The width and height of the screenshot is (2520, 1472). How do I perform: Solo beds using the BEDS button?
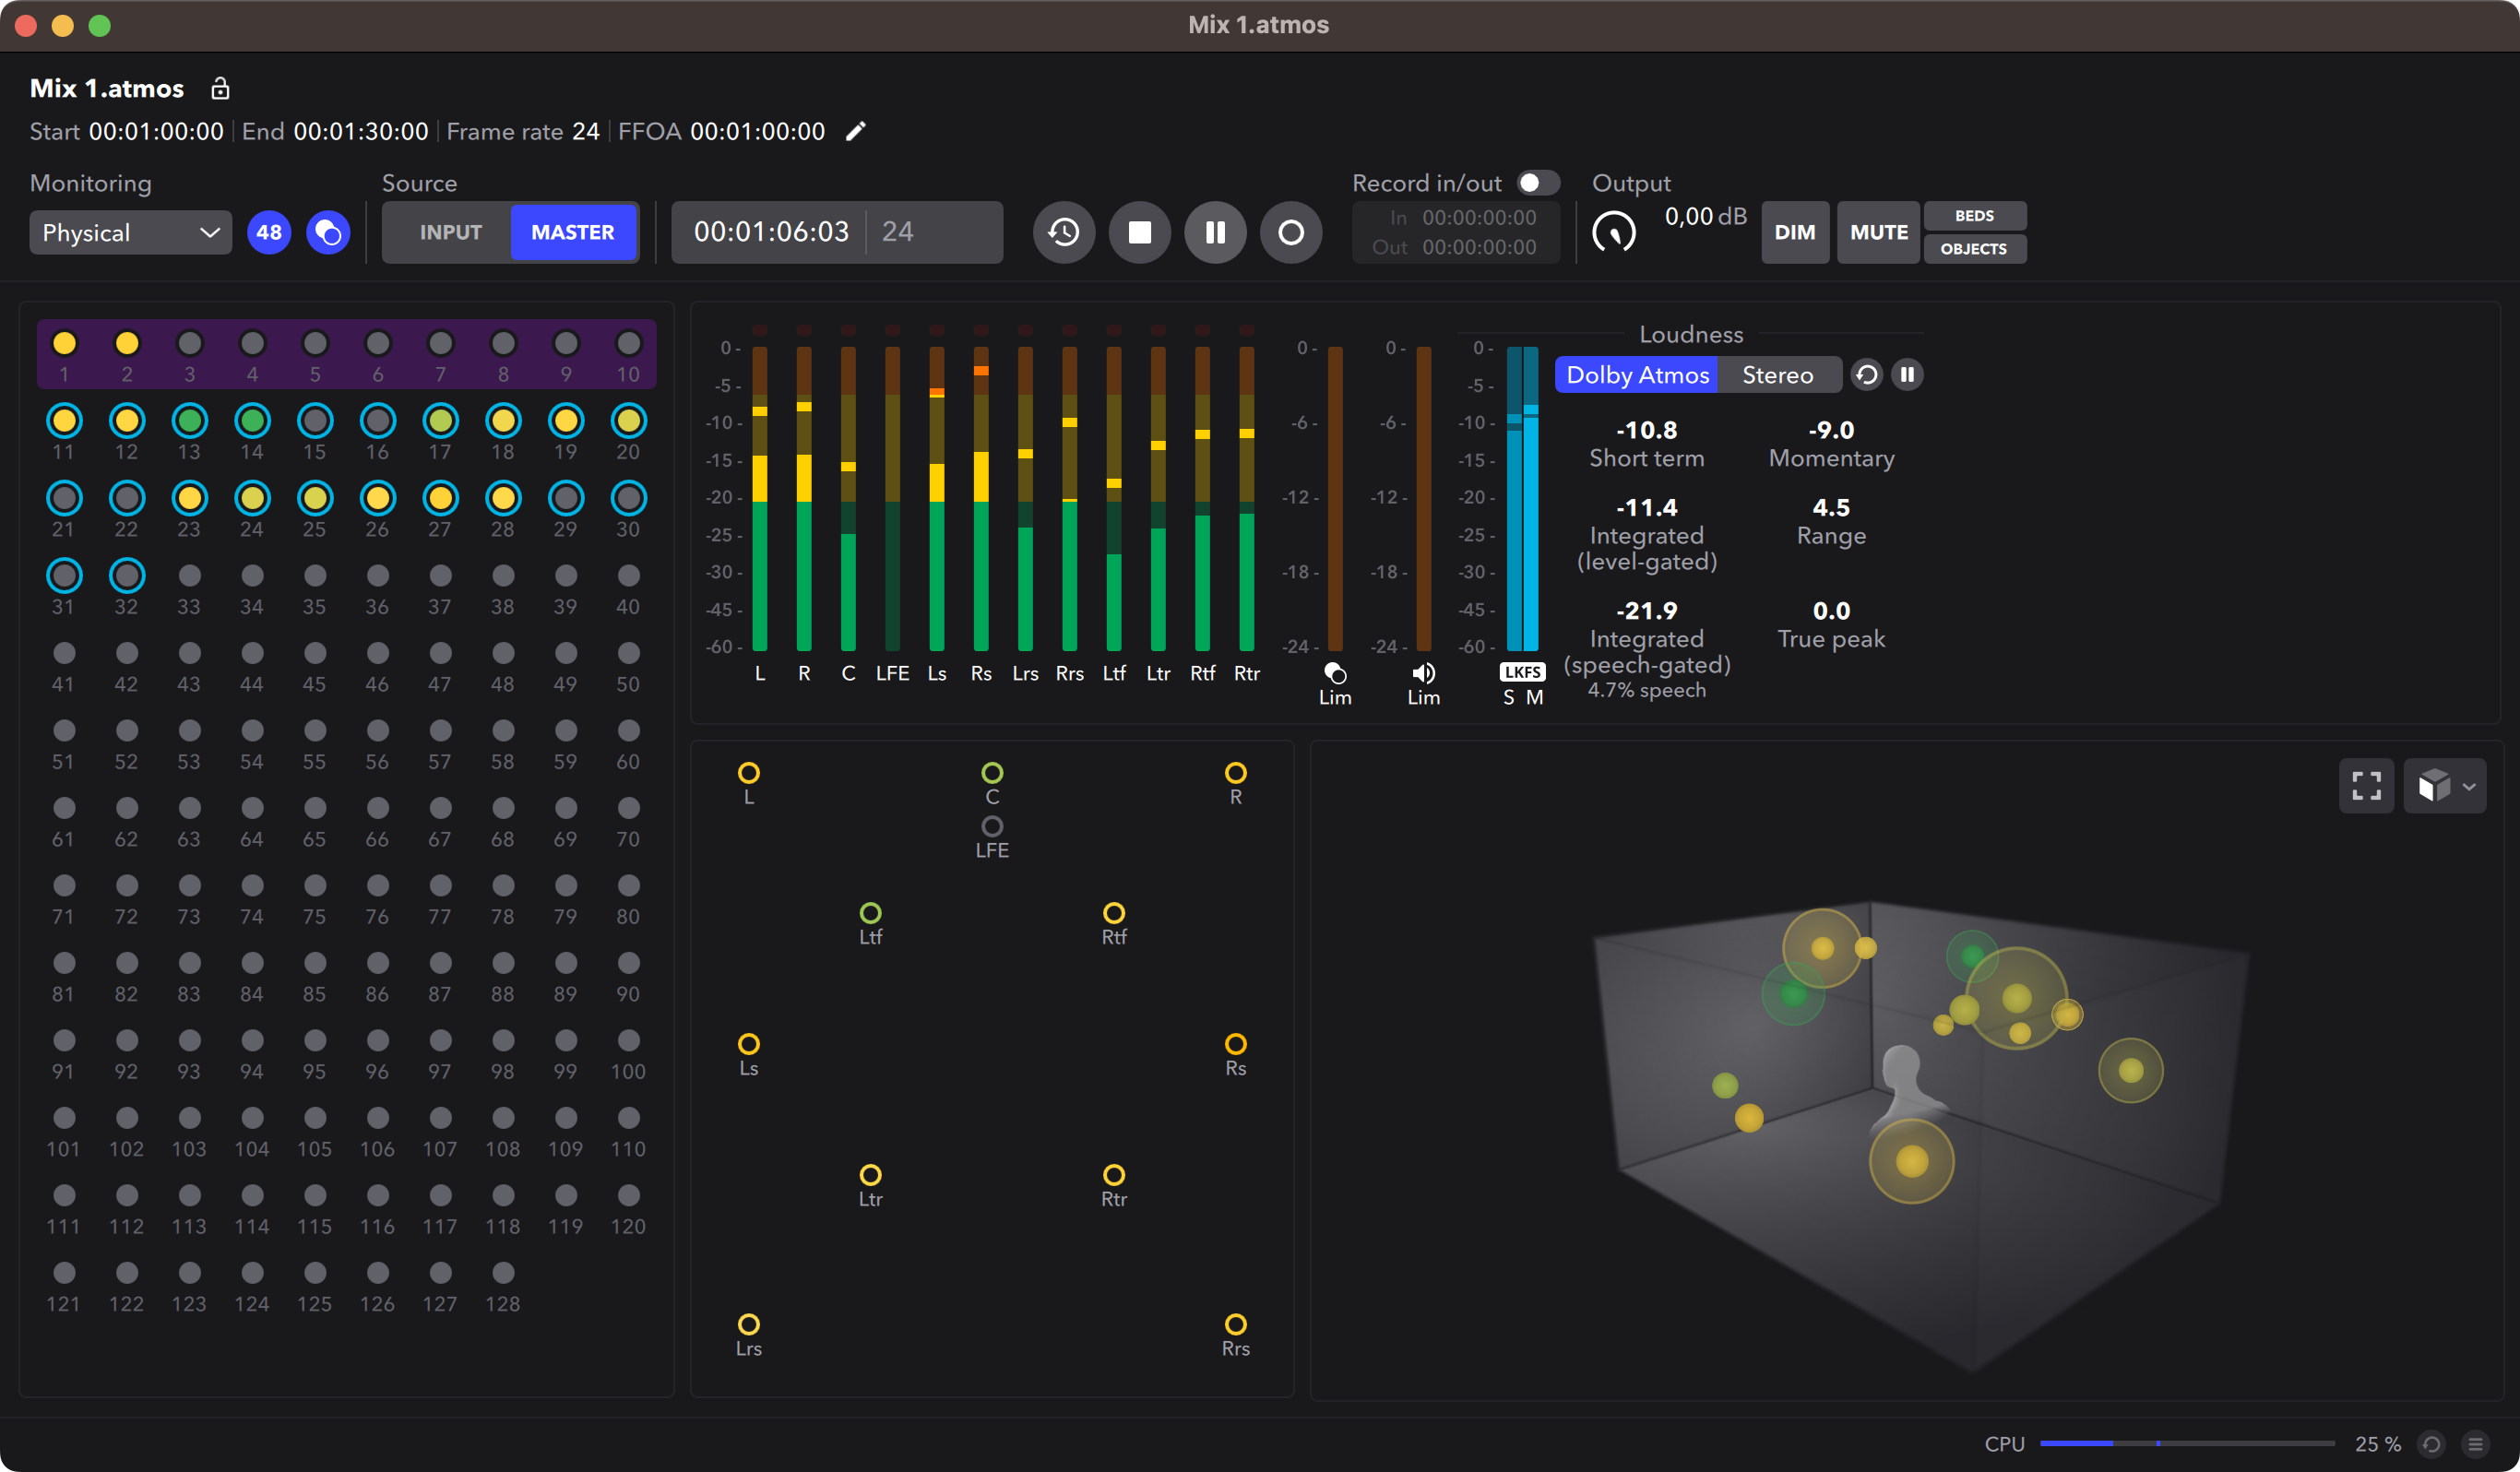[1974, 215]
